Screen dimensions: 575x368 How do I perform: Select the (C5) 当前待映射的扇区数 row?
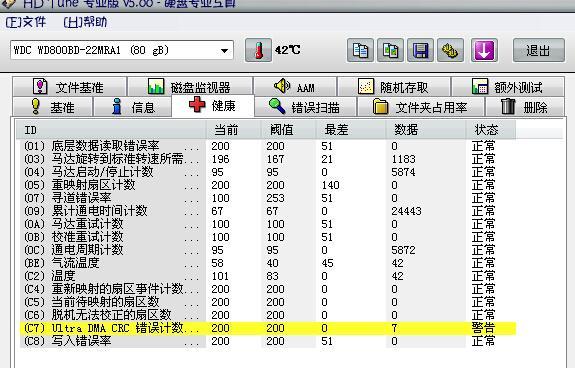[268, 302]
